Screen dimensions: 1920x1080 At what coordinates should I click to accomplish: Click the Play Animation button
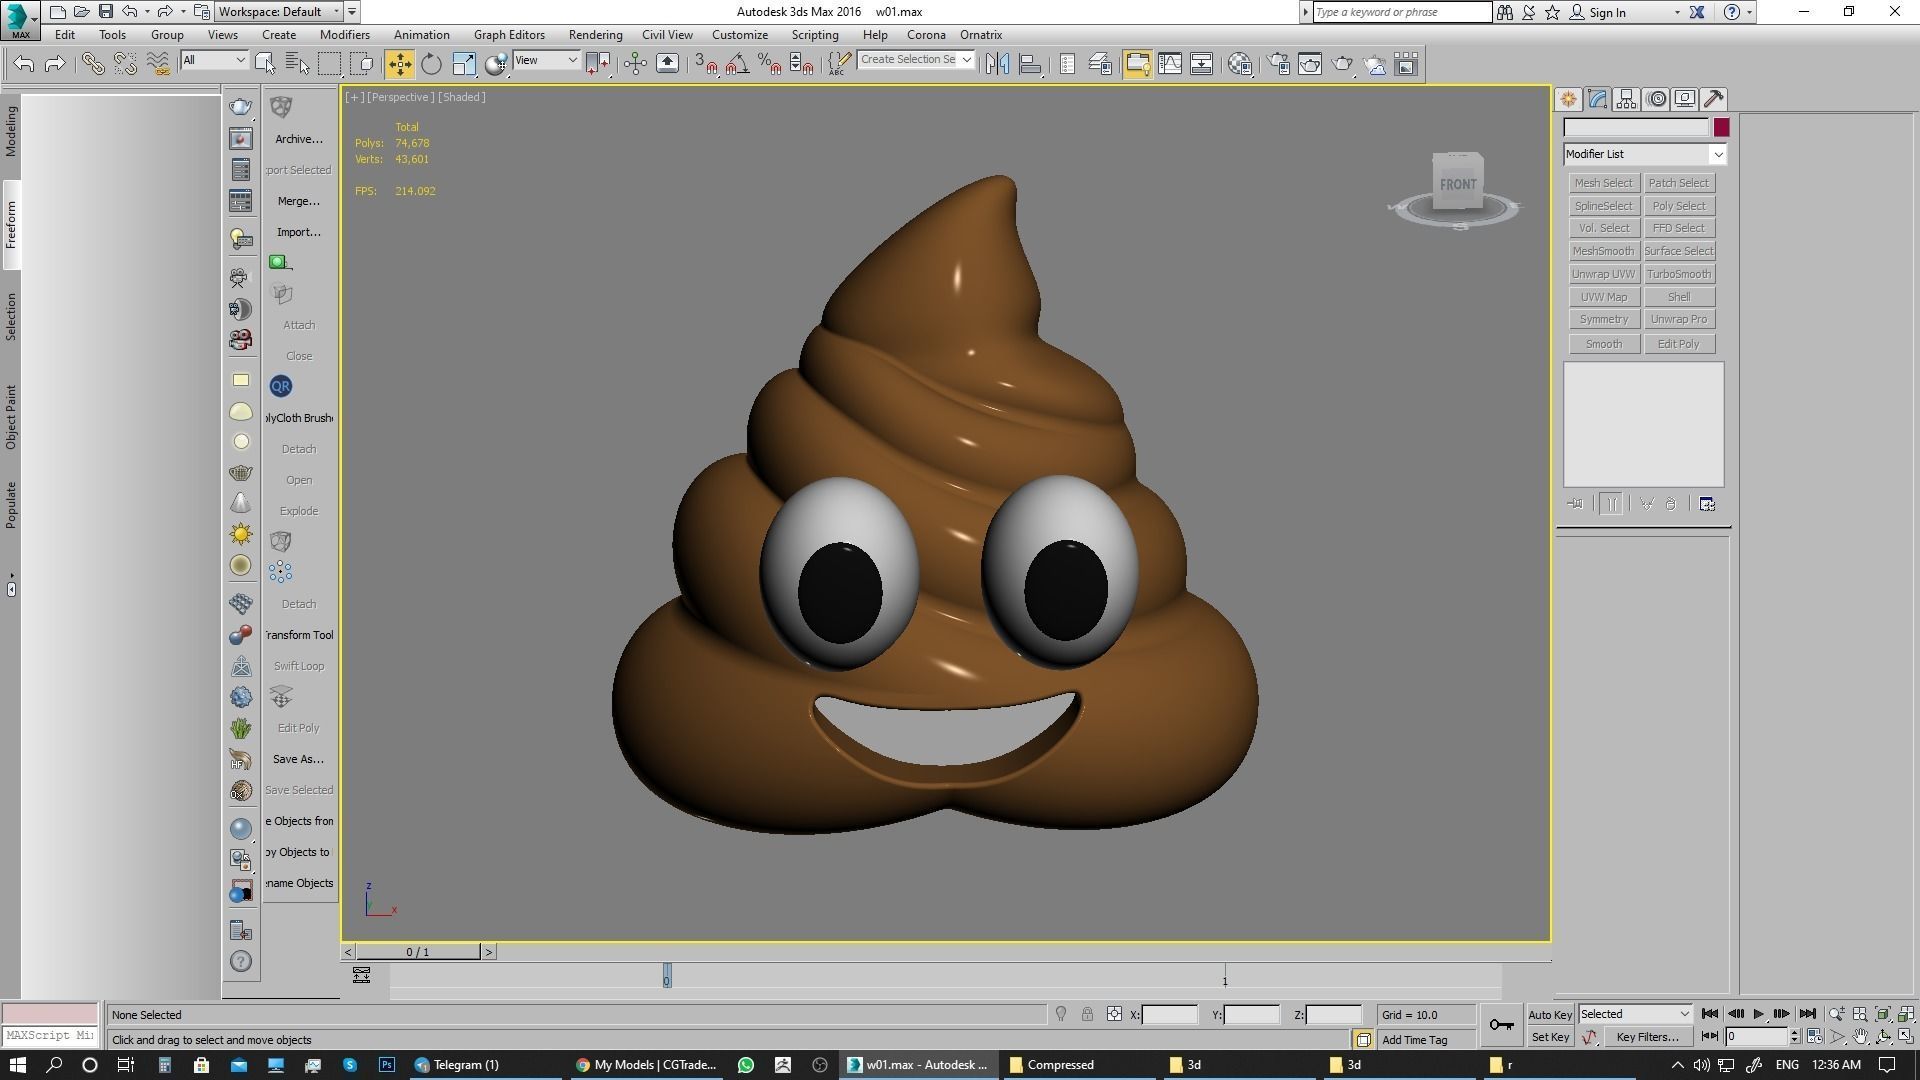[x=1758, y=1014]
